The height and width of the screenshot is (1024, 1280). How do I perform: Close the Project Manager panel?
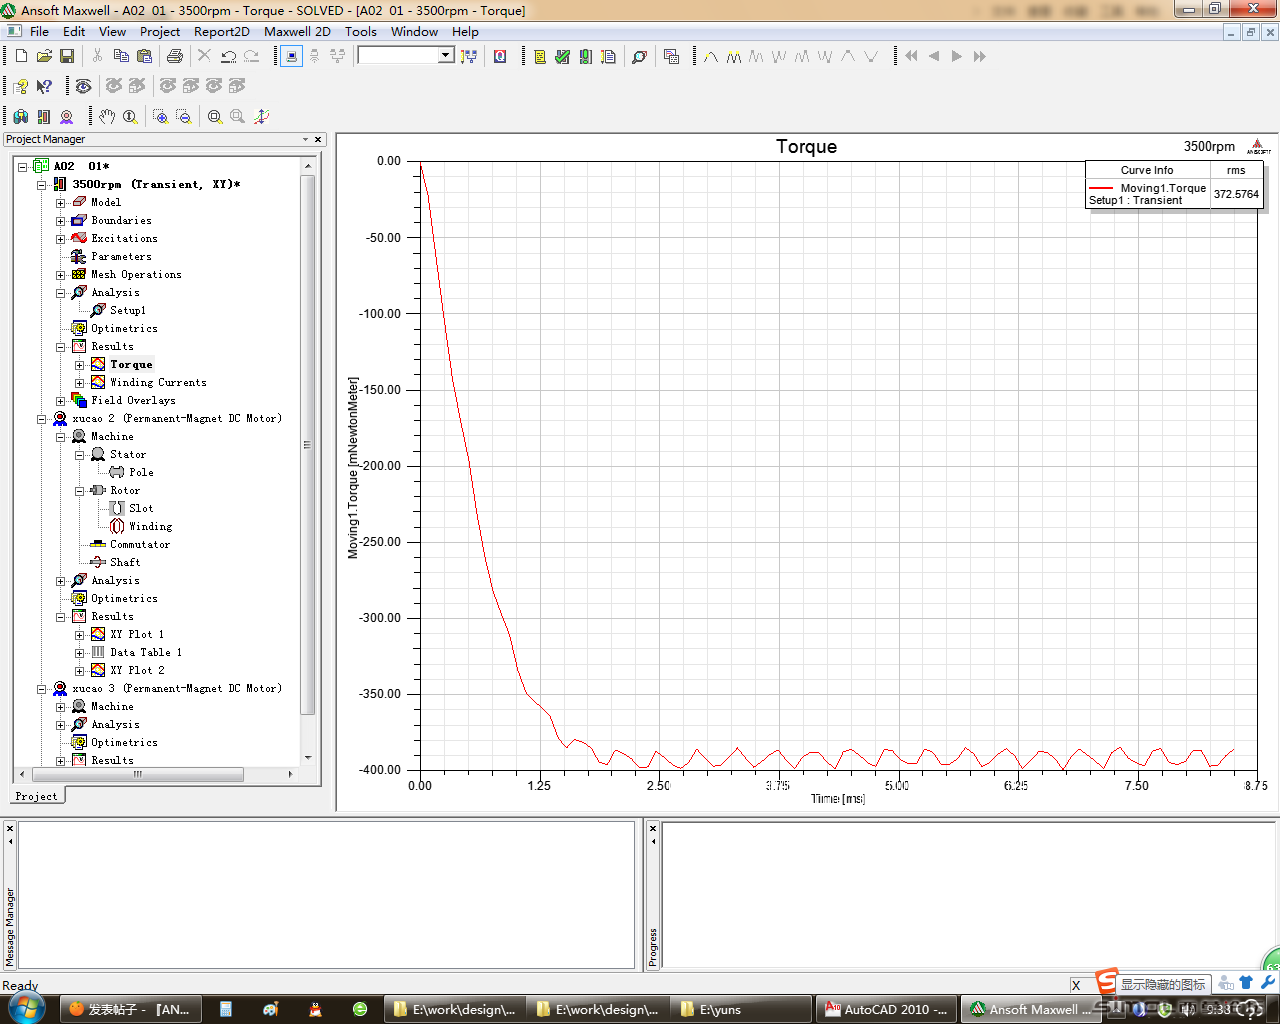(x=318, y=139)
